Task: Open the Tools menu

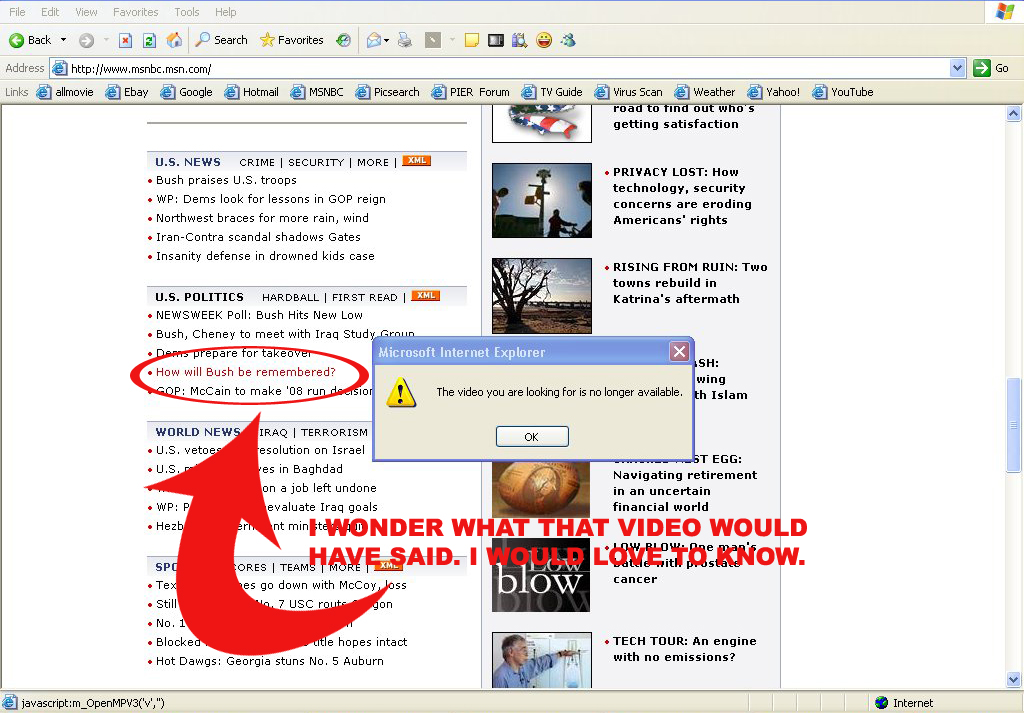Action: 187,12
